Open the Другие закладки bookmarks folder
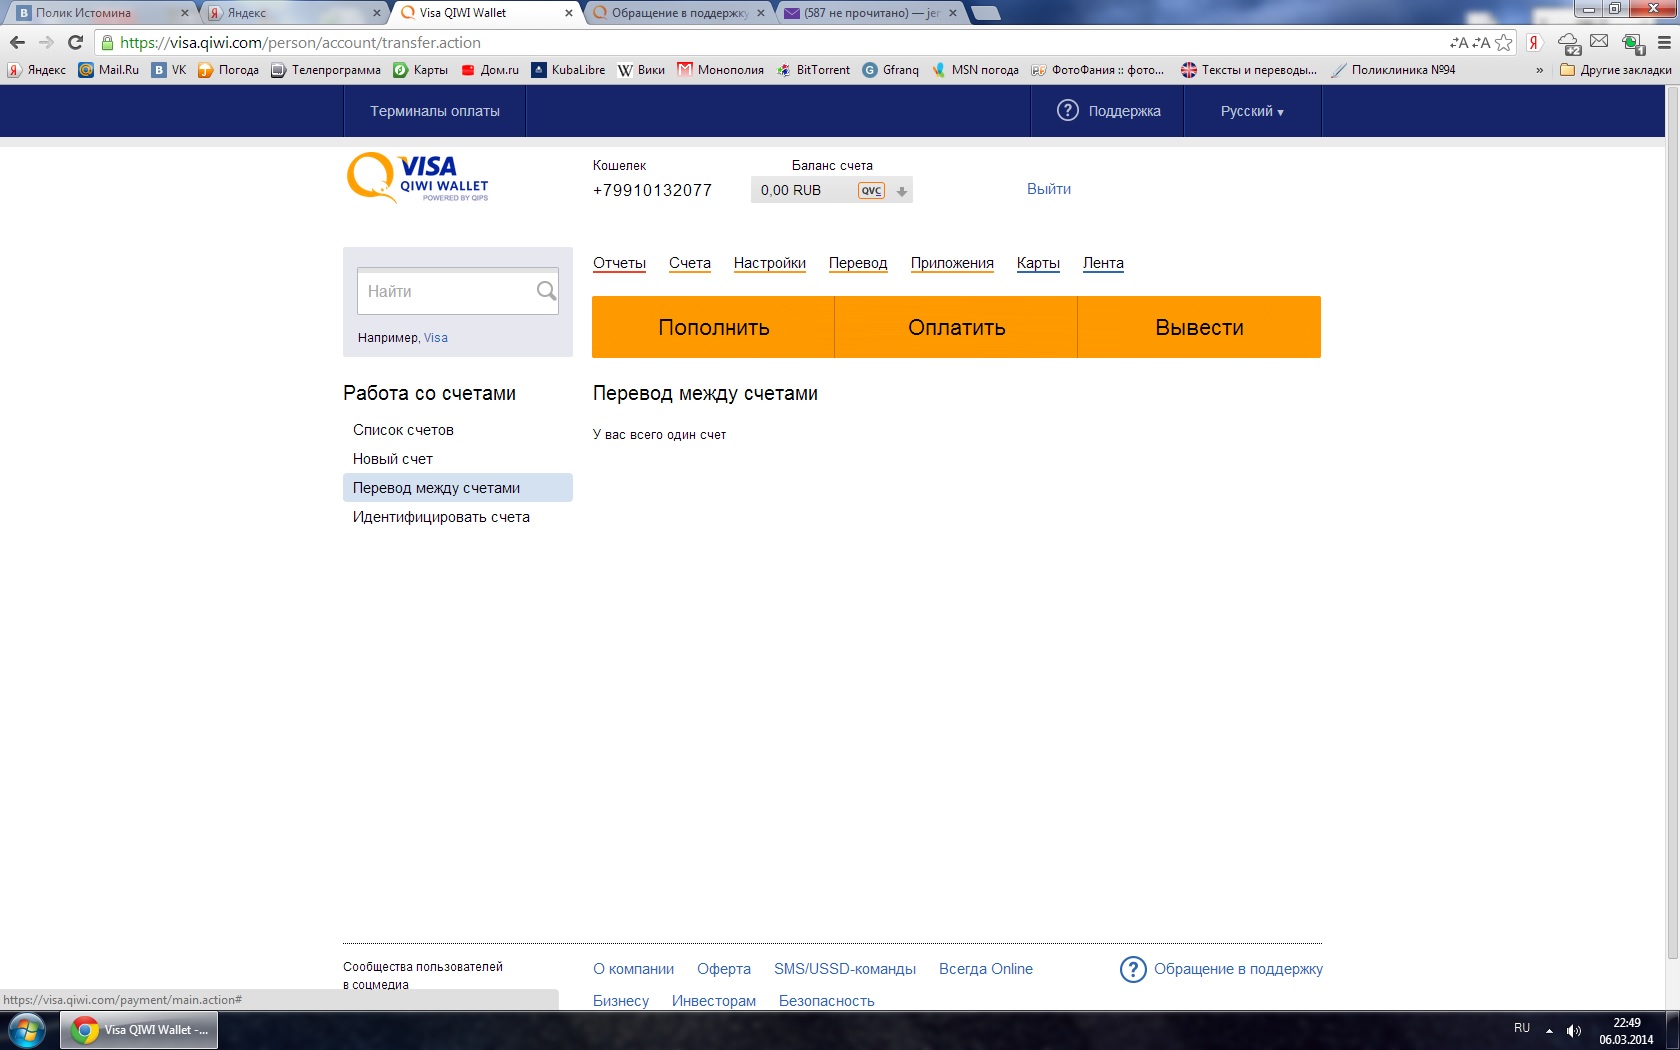 click(1615, 70)
